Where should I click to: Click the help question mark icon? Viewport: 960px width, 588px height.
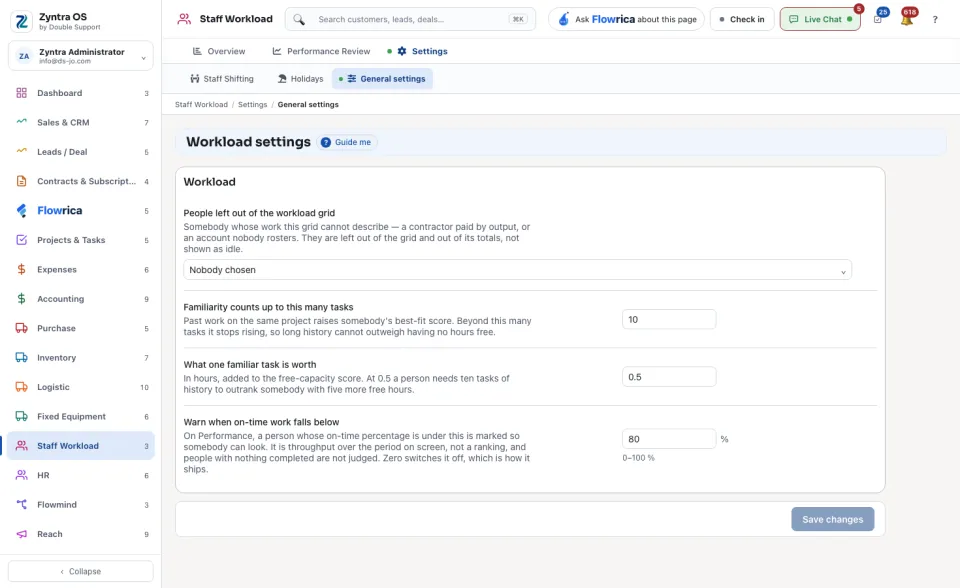pyautogui.click(x=935, y=20)
